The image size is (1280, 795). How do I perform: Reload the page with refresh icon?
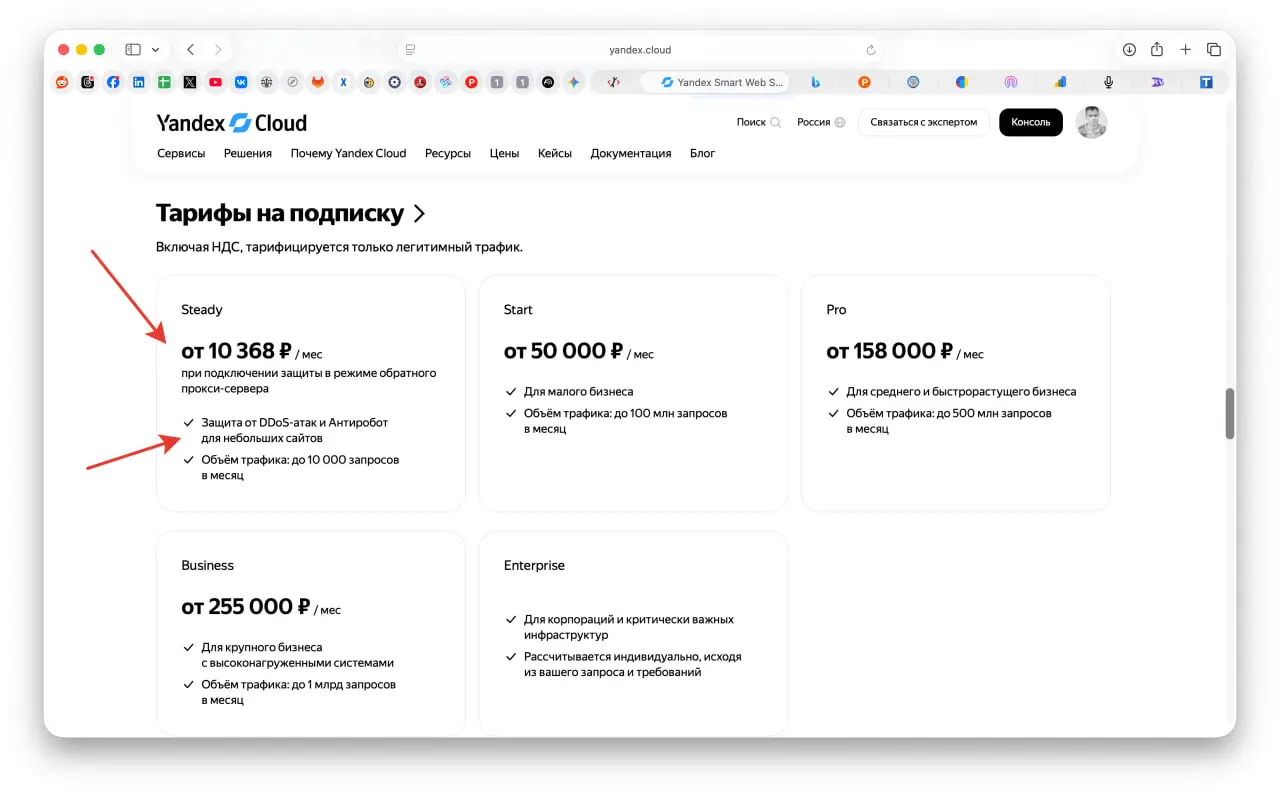(871, 50)
